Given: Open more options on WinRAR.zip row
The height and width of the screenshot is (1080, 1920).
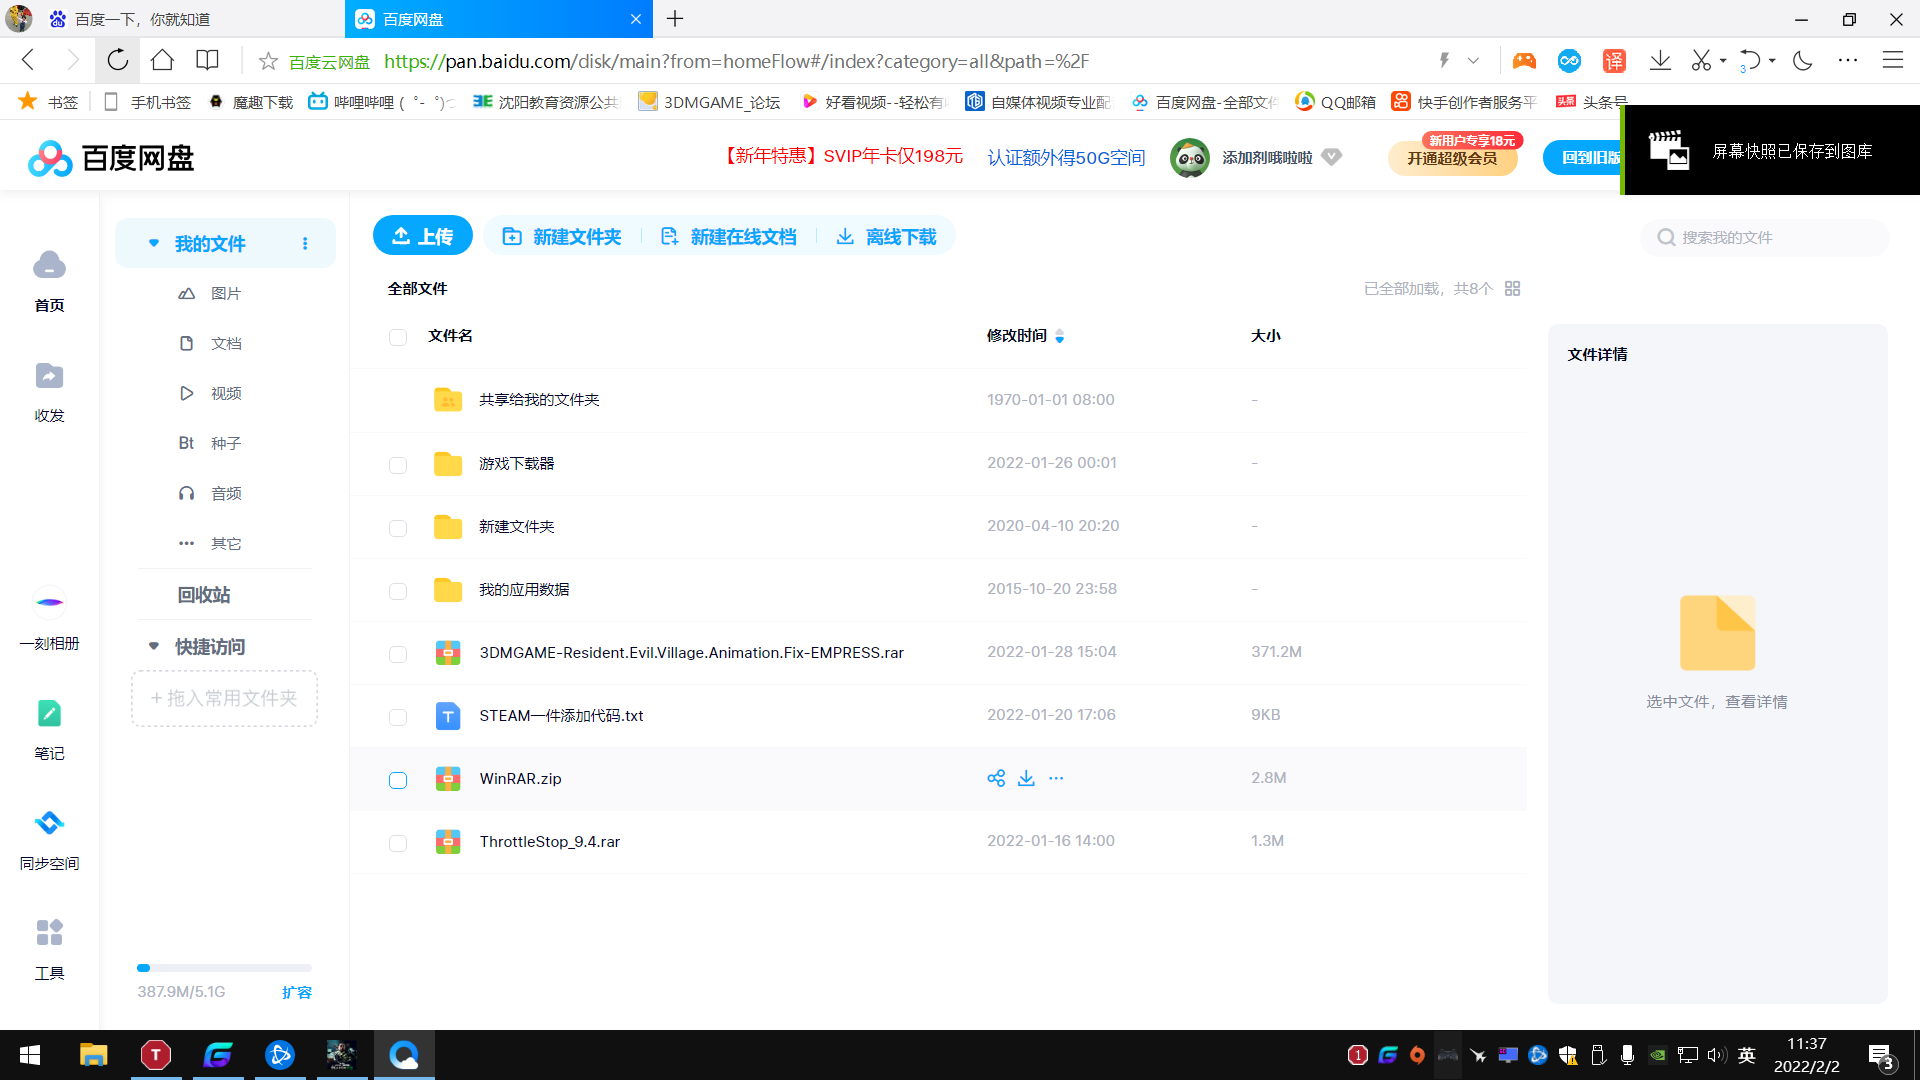Looking at the screenshot, I should (x=1056, y=778).
